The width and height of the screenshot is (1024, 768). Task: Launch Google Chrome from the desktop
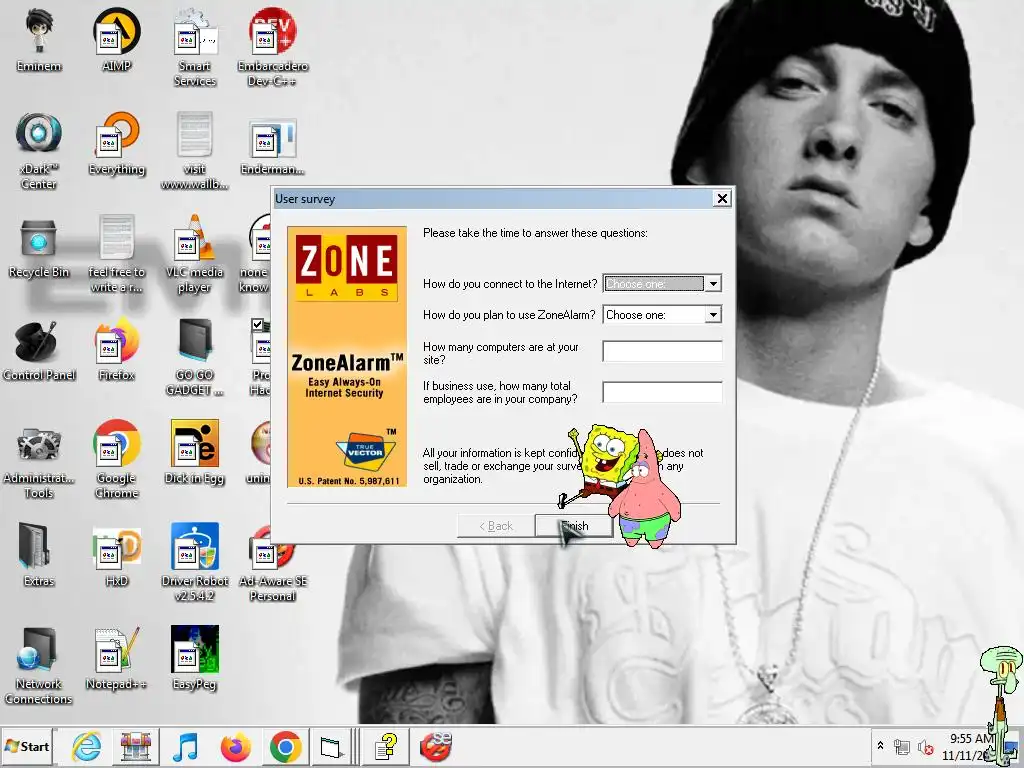(116, 460)
